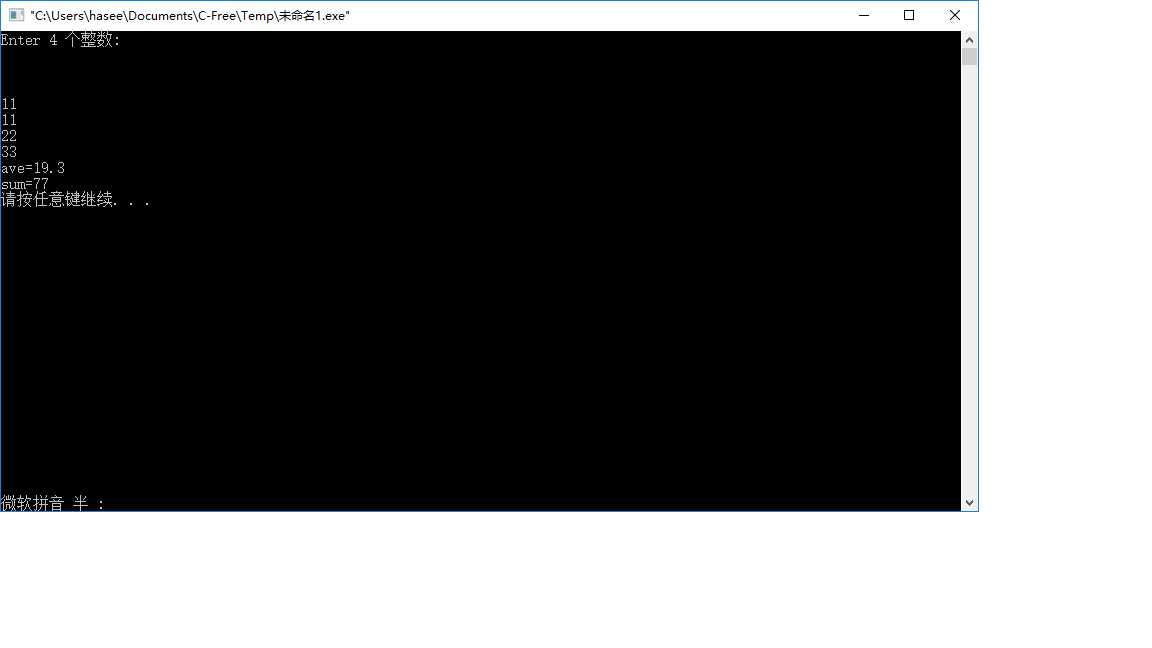Click the '微软拼音 半 :' IME status line
Image resolution: width=1152 pixels, height=648 pixels.
pyautogui.click(x=53, y=503)
